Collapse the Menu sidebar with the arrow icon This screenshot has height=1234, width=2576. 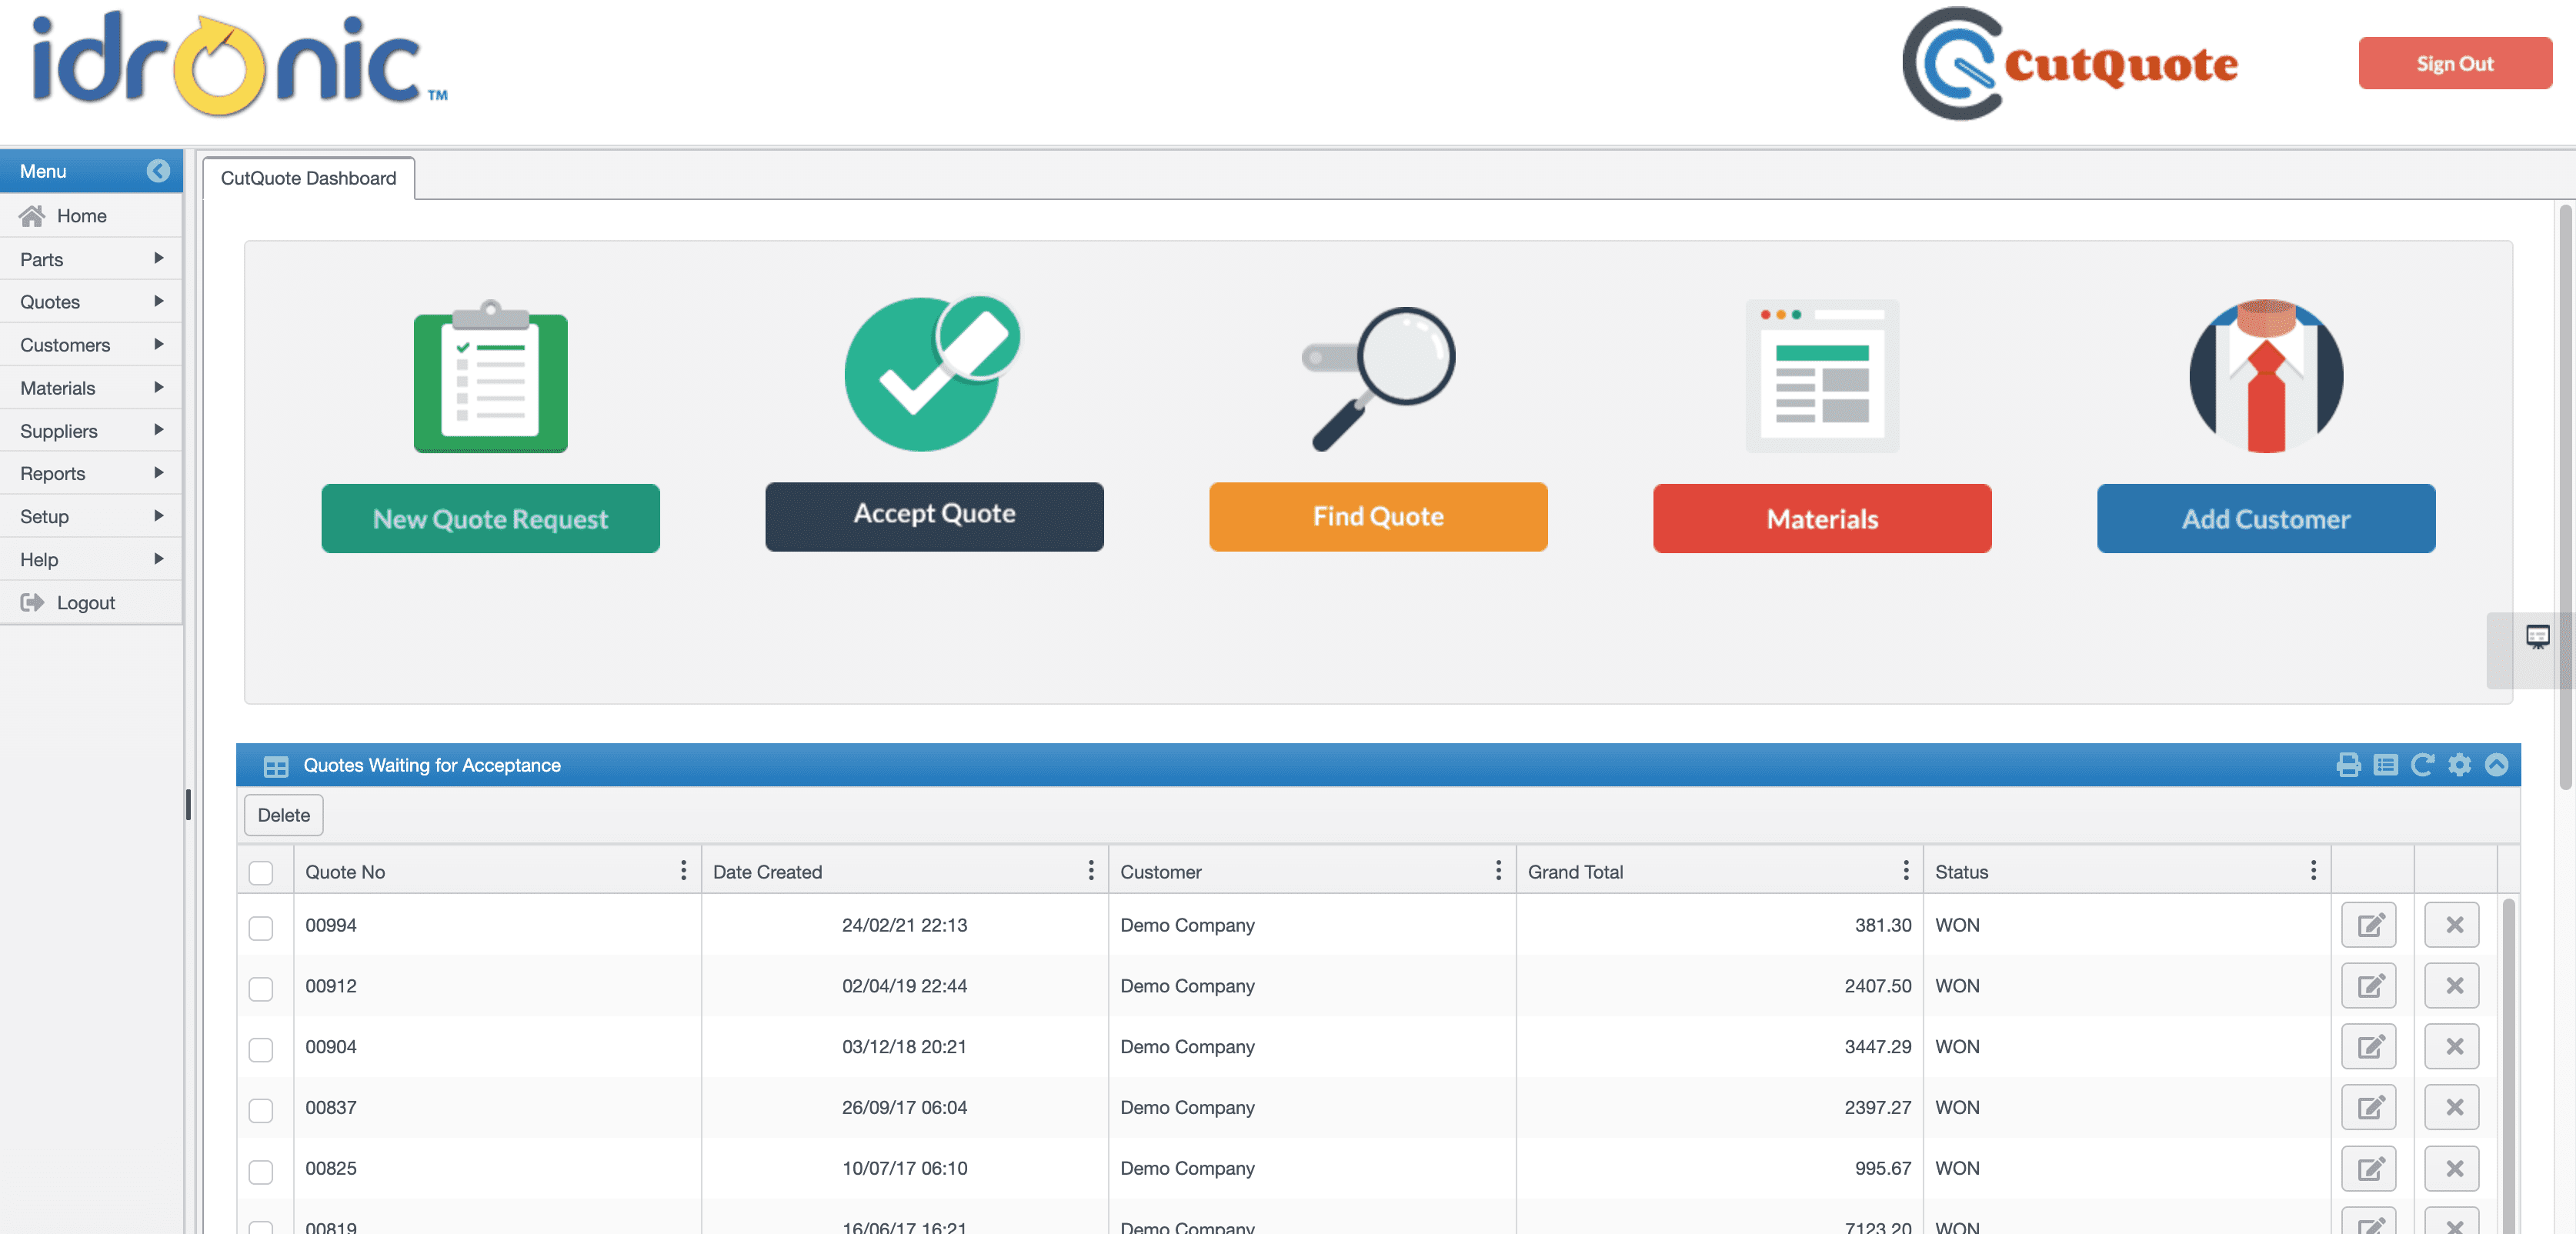point(158,171)
